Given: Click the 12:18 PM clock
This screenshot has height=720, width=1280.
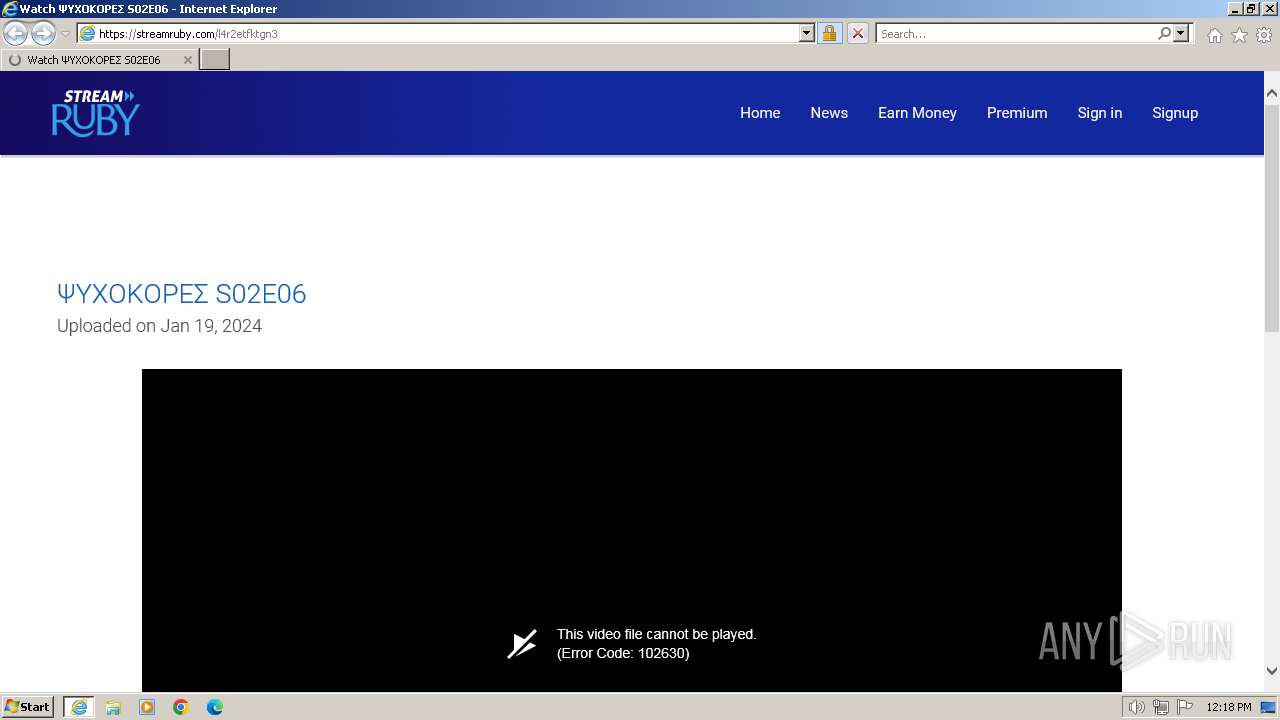Looking at the screenshot, I should click(x=1229, y=707).
